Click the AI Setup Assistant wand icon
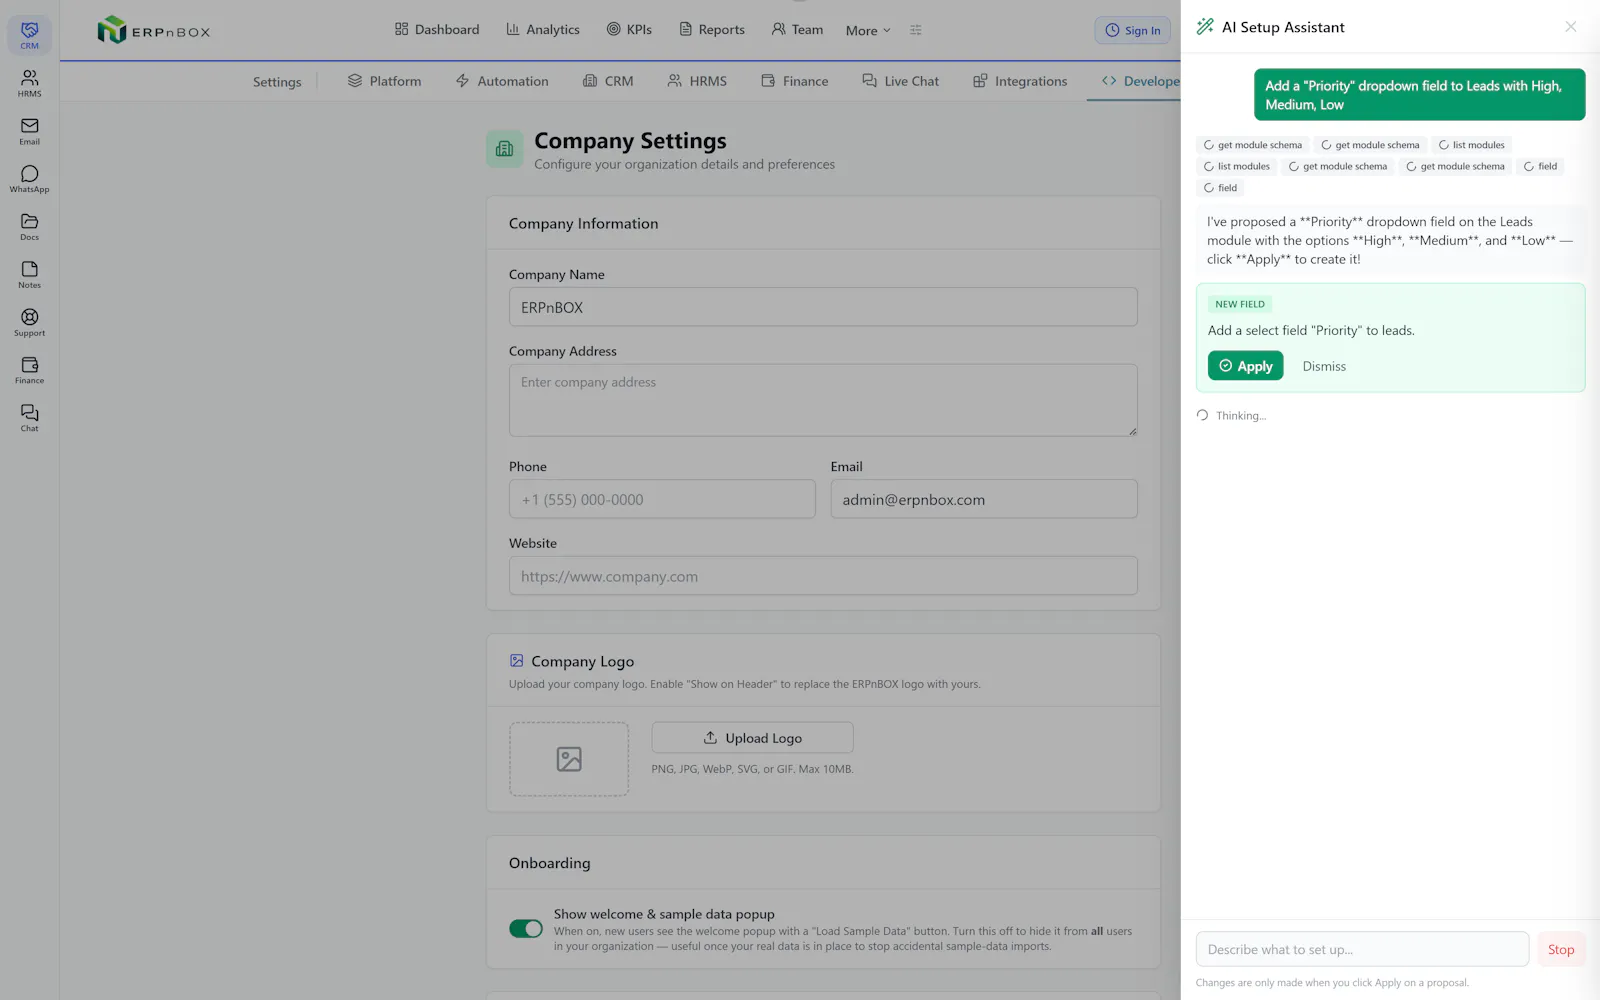This screenshot has width=1600, height=1000. click(x=1205, y=27)
